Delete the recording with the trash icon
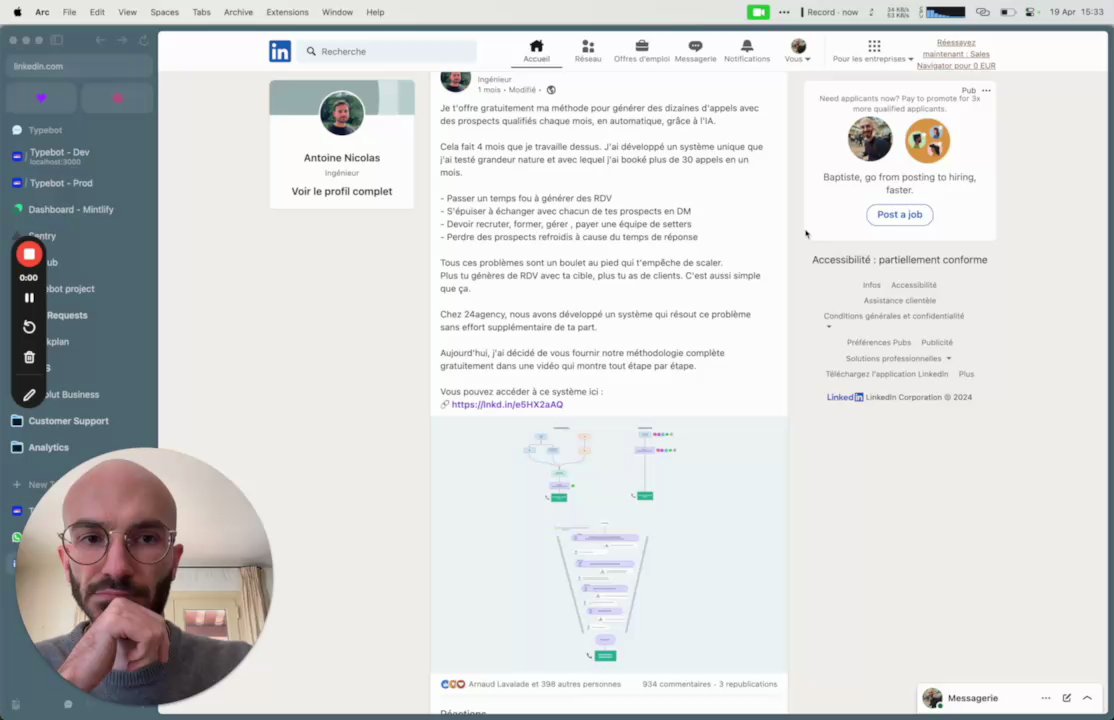 coord(29,357)
